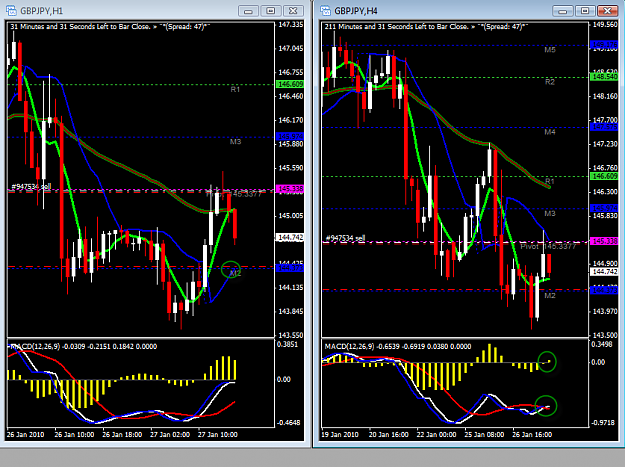This screenshot has height=467, width=625.
Task: Click the magenta 145.338 pivot tag in H4 chart
Action: (x=605, y=241)
